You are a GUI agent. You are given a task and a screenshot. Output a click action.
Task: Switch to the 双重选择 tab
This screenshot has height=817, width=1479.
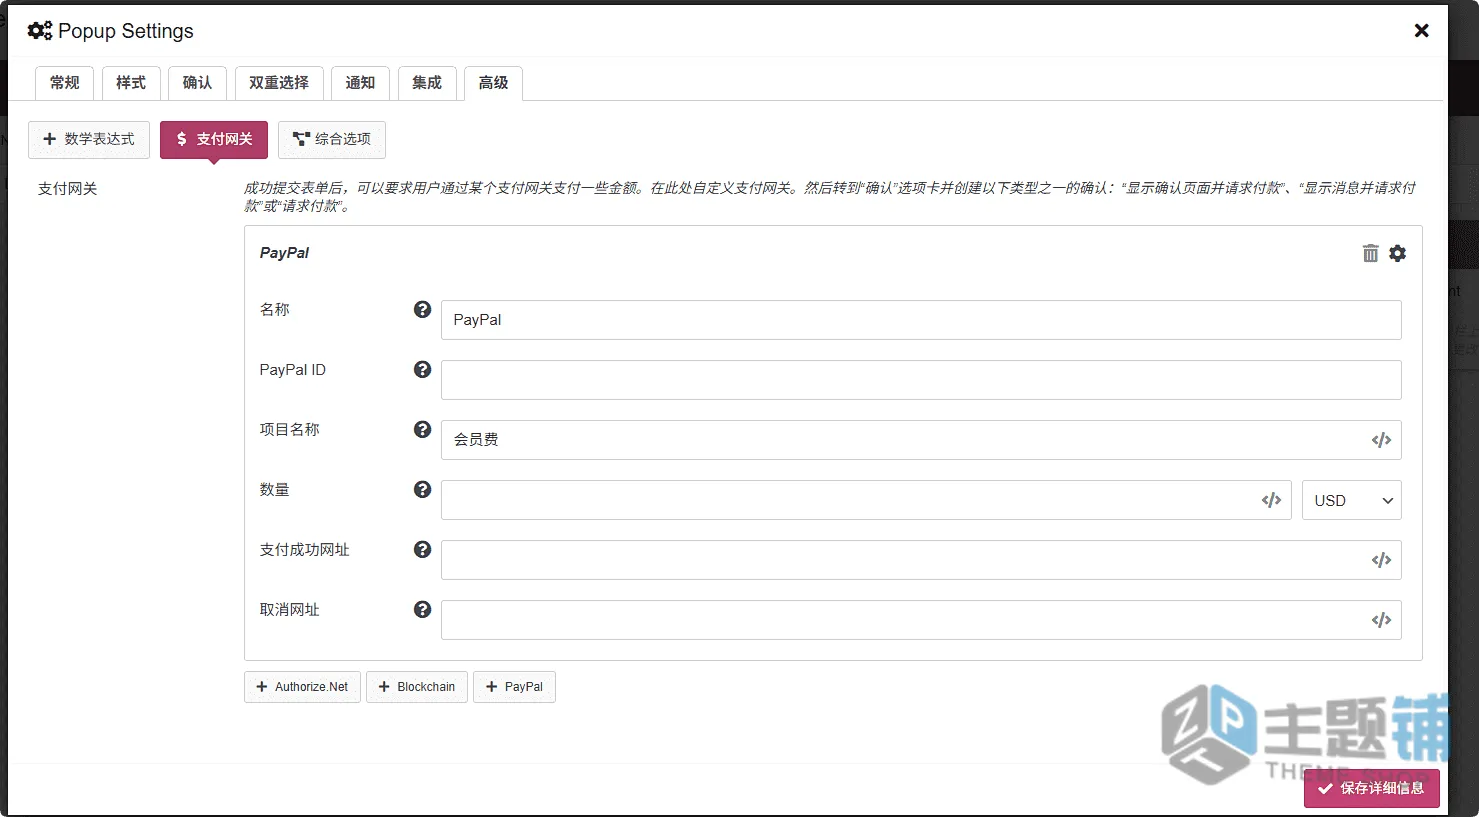pyautogui.click(x=279, y=83)
